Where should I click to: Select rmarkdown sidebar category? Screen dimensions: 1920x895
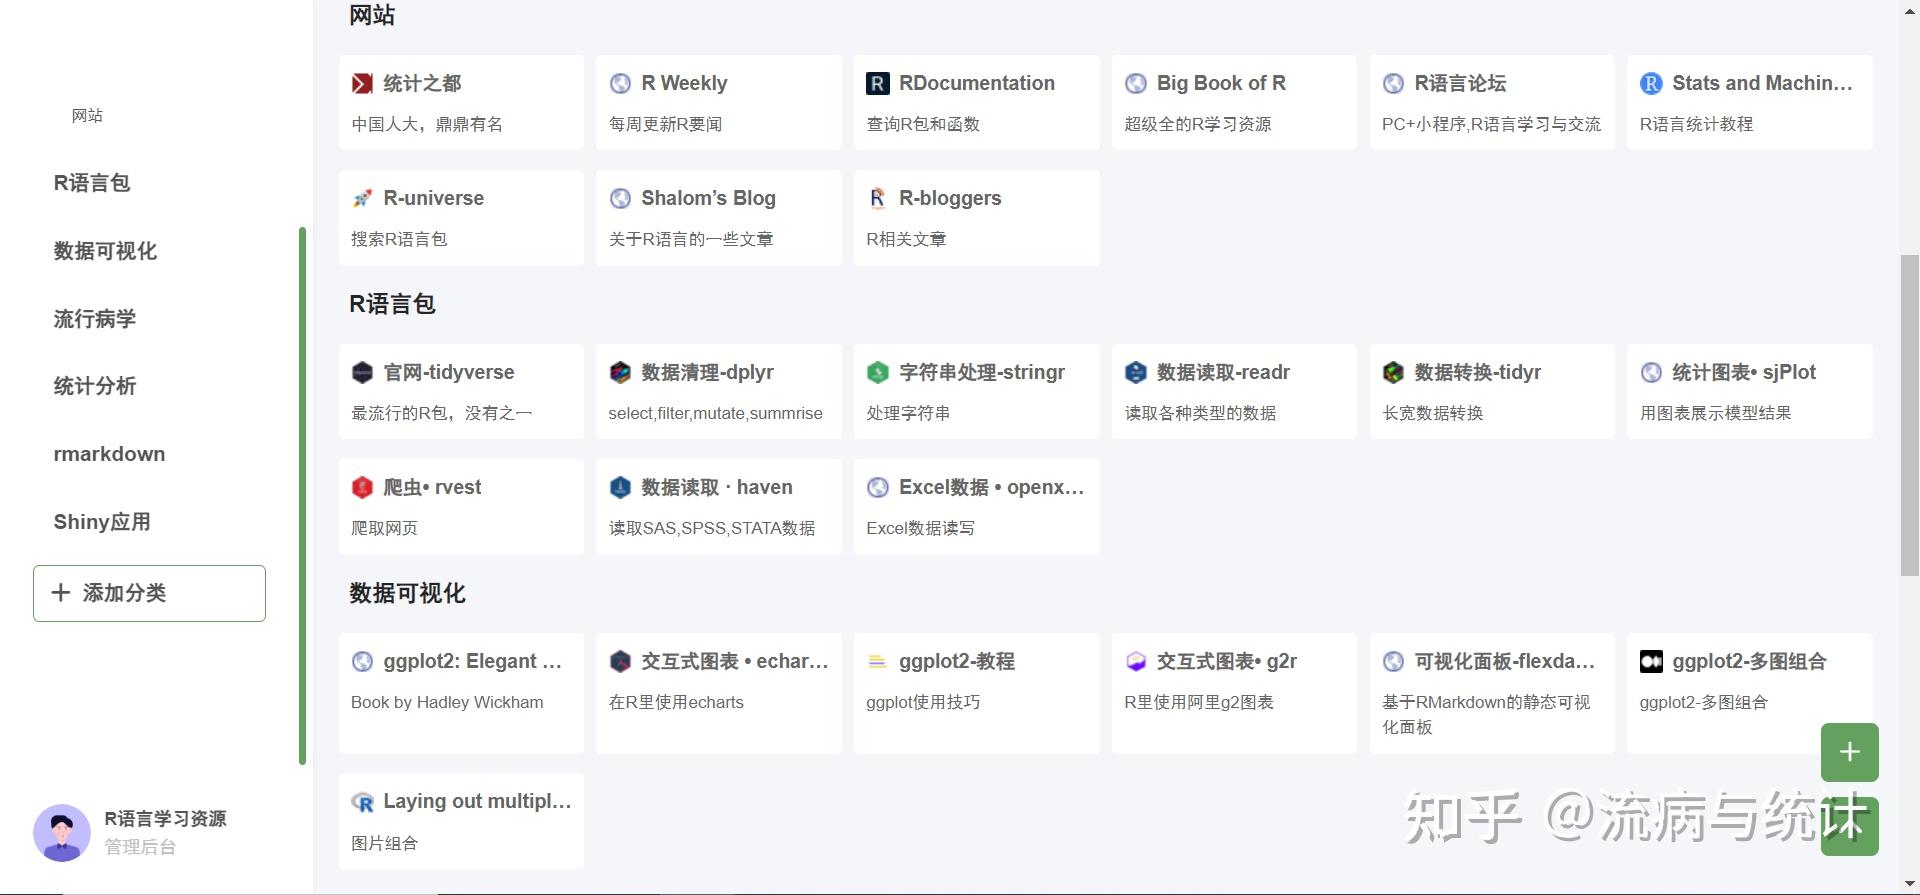[109, 454]
